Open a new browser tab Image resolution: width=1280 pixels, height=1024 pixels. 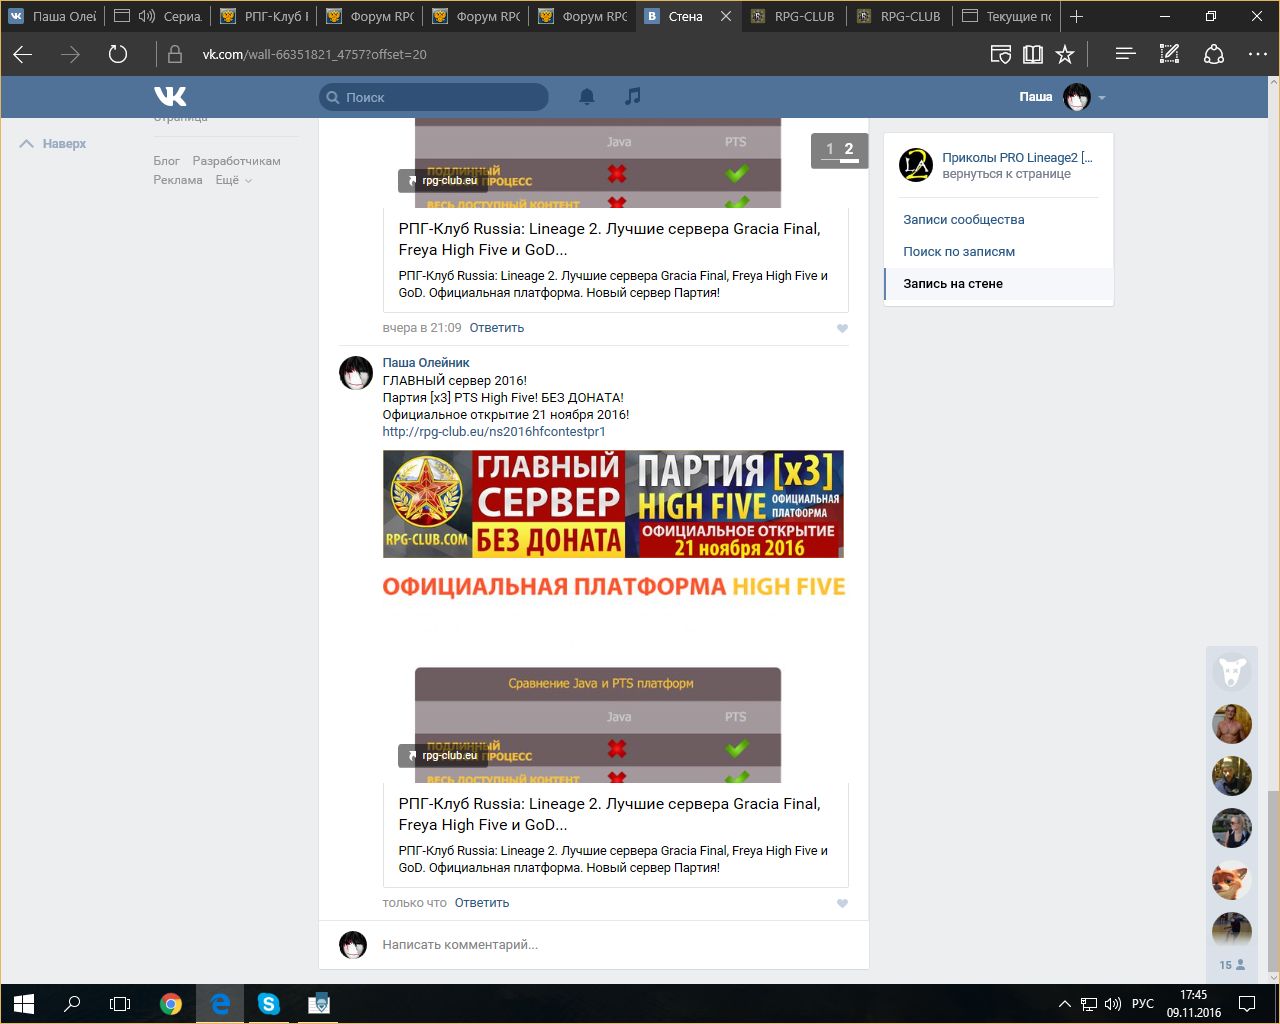click(1077, 16)
